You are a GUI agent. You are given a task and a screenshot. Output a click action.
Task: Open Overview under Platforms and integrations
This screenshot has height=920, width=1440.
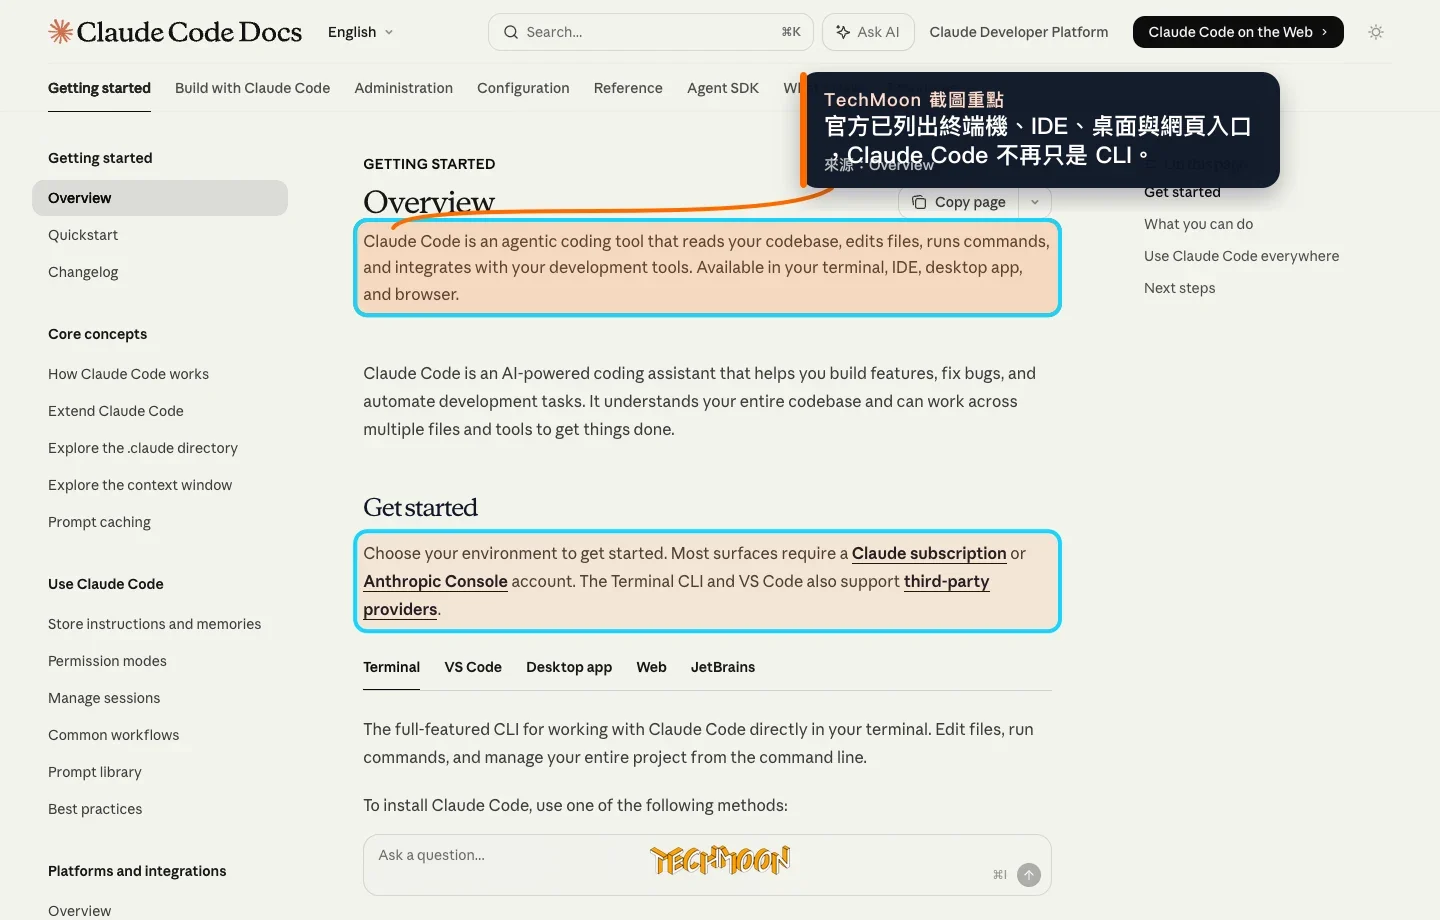click(x=79, y=911)
